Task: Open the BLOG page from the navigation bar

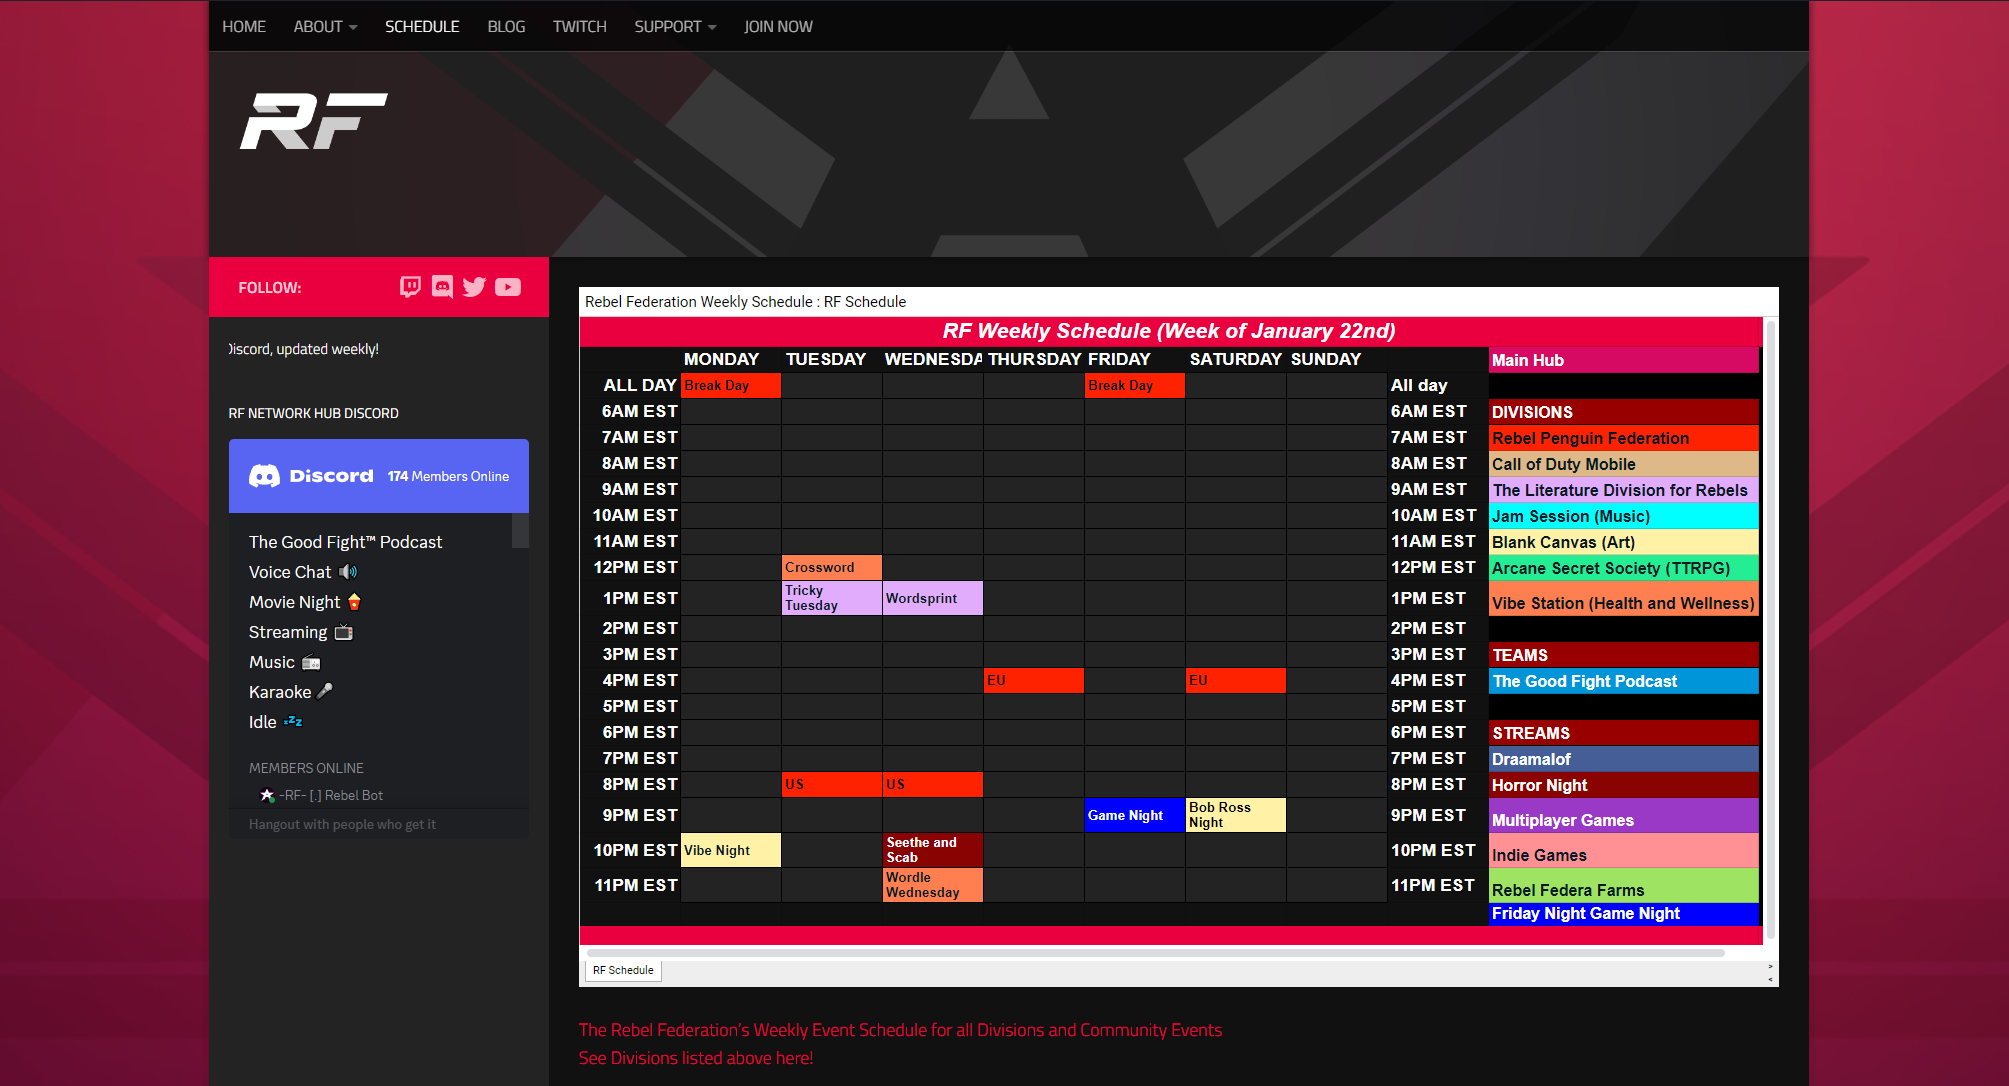Action: click(x=506, y=26)
